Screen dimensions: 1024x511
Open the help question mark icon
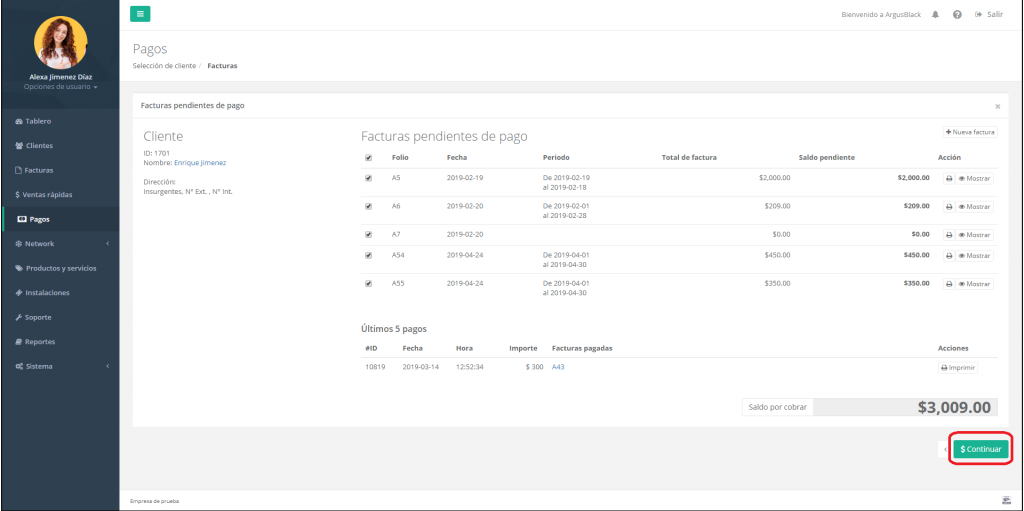[957, 14]
